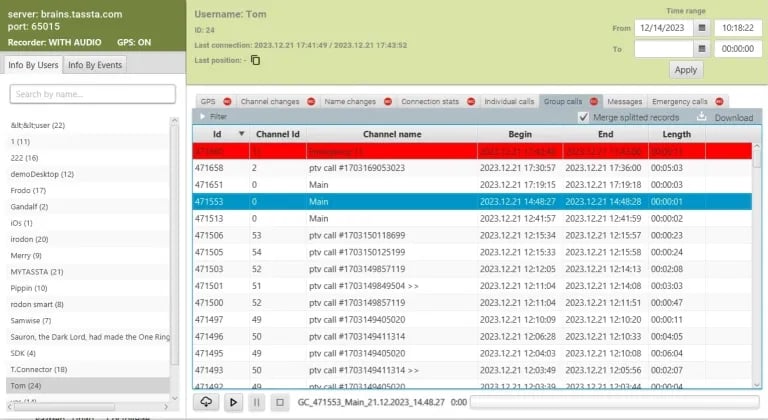Click red icon on Connection stats tab
The image size is (768, 420).
click(x=471, y=101)
